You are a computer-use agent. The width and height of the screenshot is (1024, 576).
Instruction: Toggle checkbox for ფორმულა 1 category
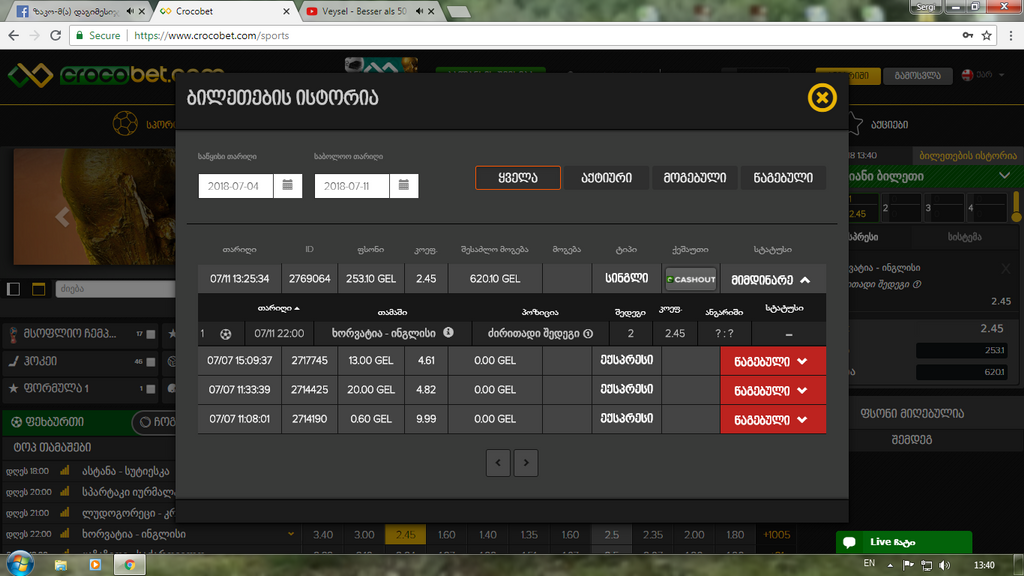pos(151,389)
